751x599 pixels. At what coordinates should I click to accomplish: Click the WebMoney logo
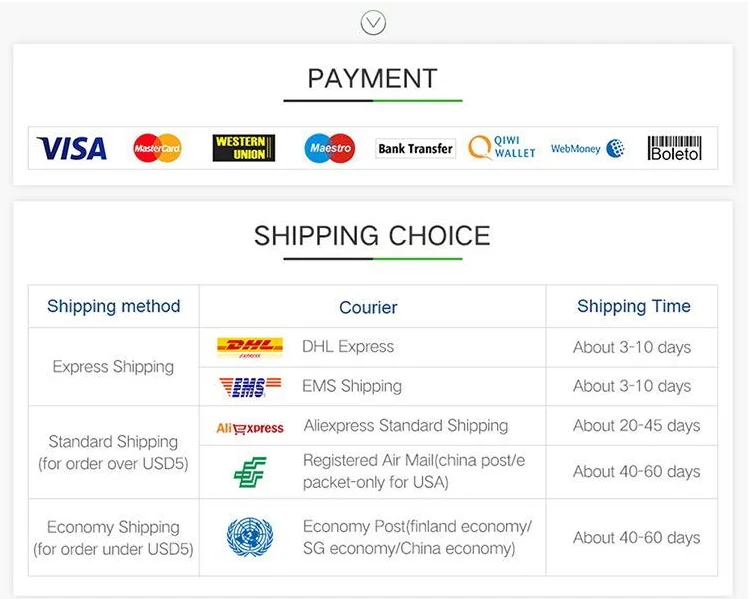(587, 149)
